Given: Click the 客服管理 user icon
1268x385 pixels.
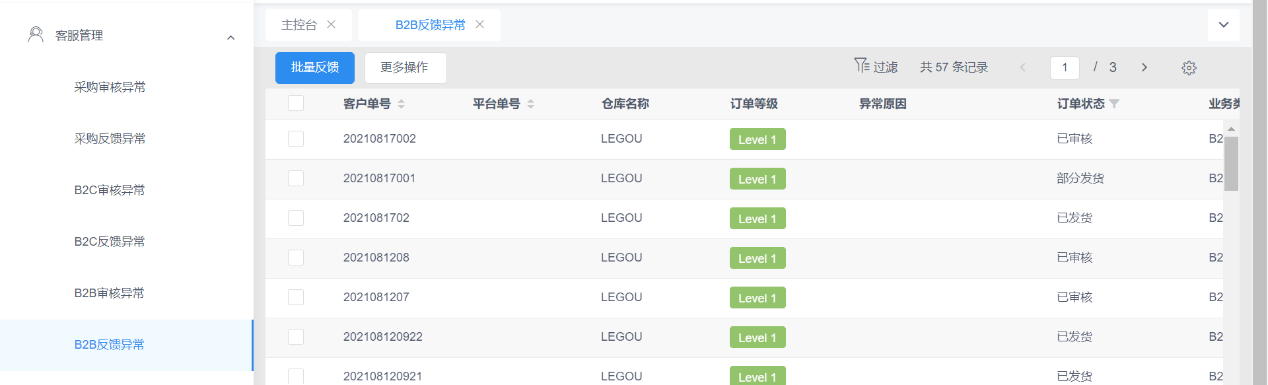Looking at the screenshot, I should point(36,35).
